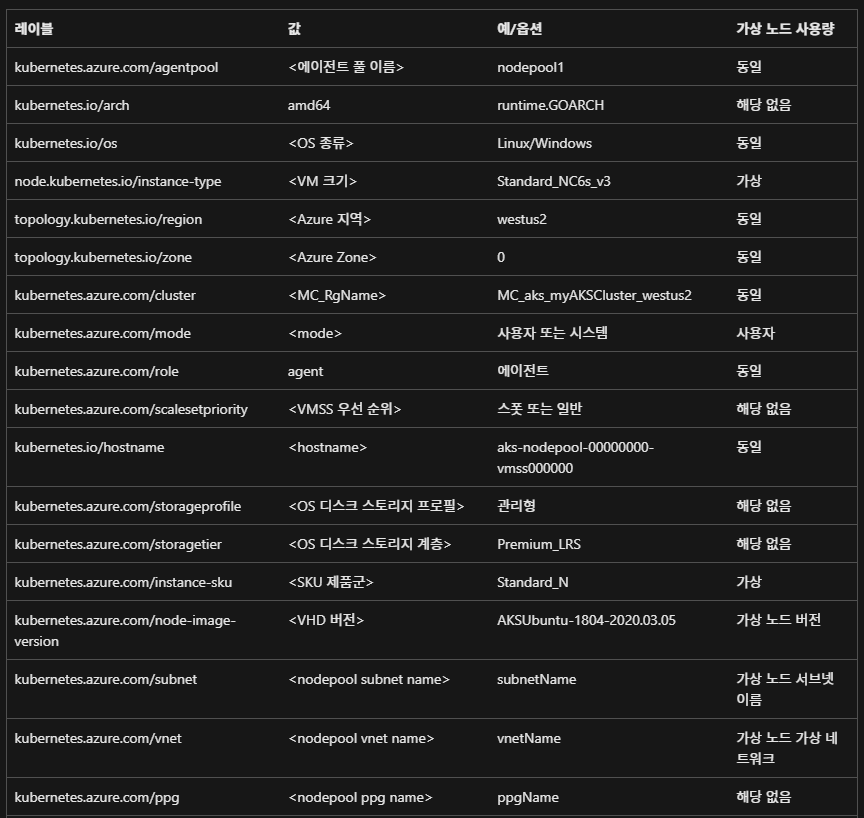This screenshot has height=818, width=864.
Task: Select the '값' column header
Action: point(294,29)
